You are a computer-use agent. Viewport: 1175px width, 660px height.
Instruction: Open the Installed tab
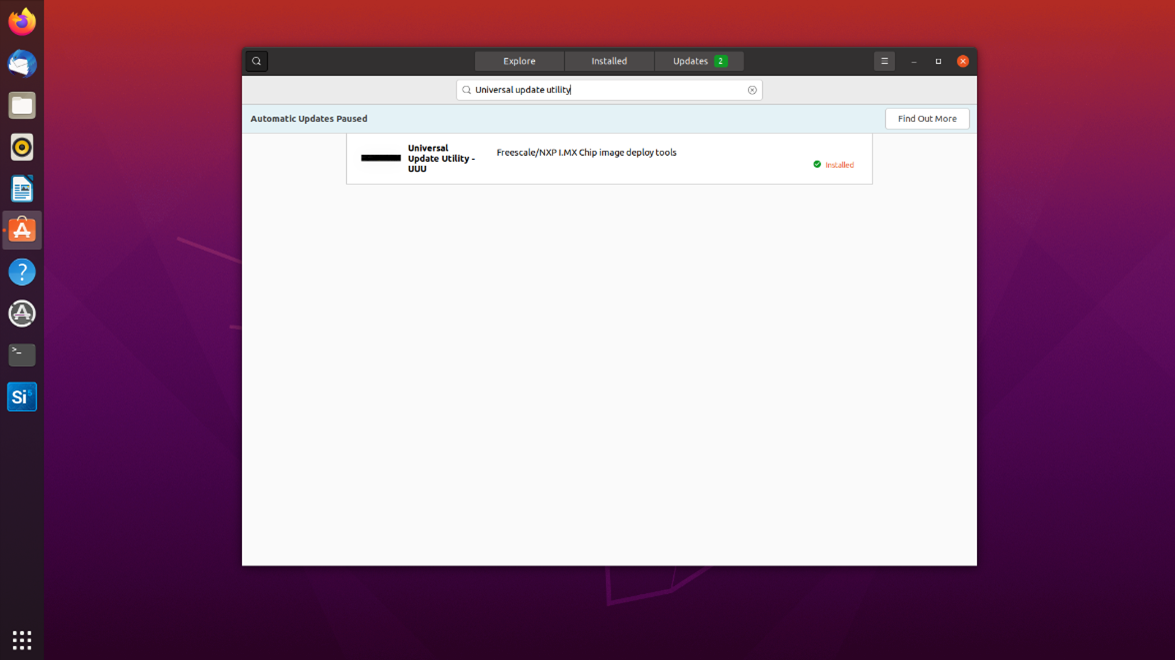coord(609,61)
